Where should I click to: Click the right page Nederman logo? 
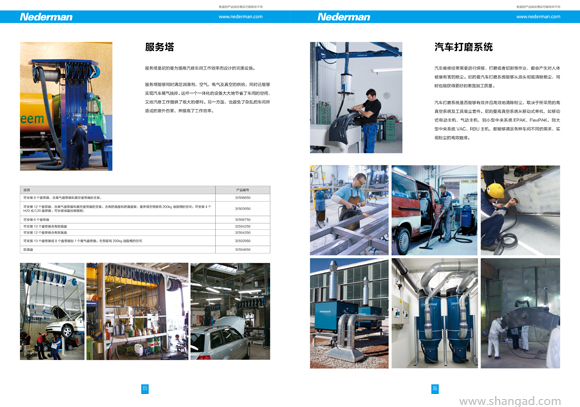coord(344,17)
